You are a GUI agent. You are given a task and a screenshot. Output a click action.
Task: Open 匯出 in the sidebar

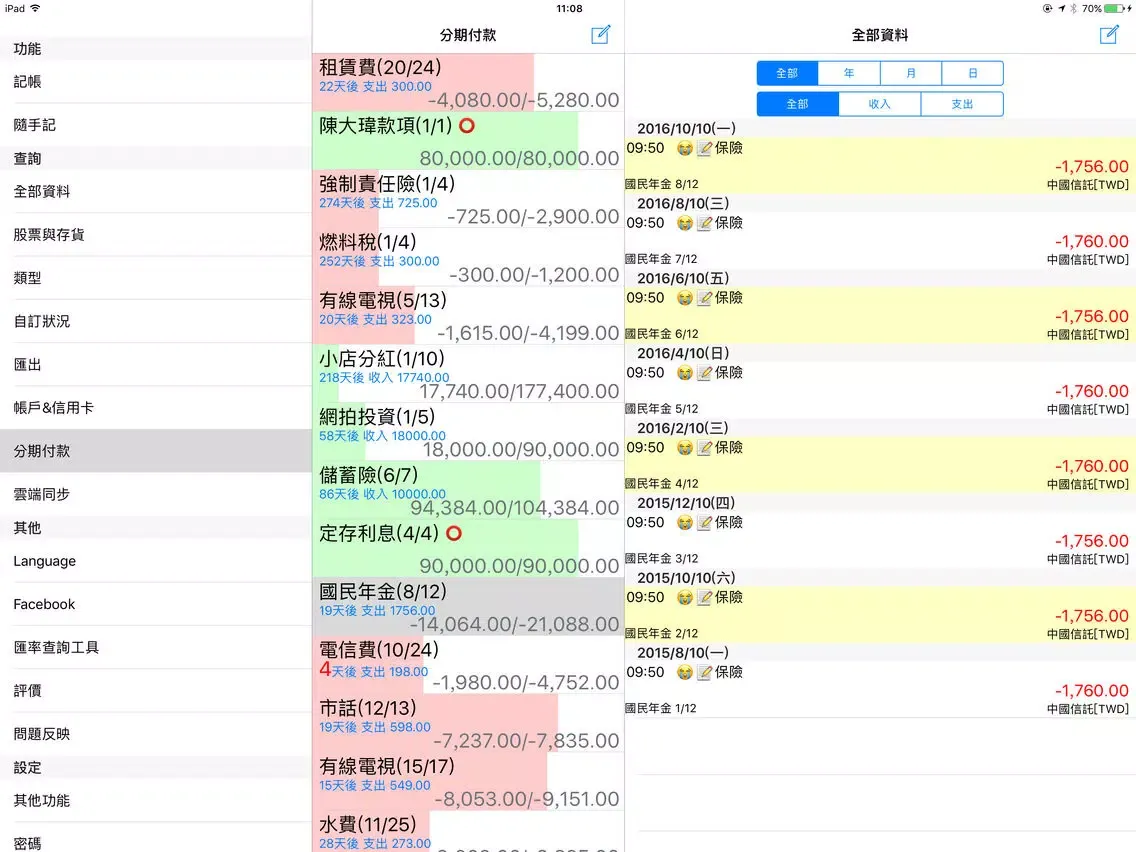(x=156, y=364)
